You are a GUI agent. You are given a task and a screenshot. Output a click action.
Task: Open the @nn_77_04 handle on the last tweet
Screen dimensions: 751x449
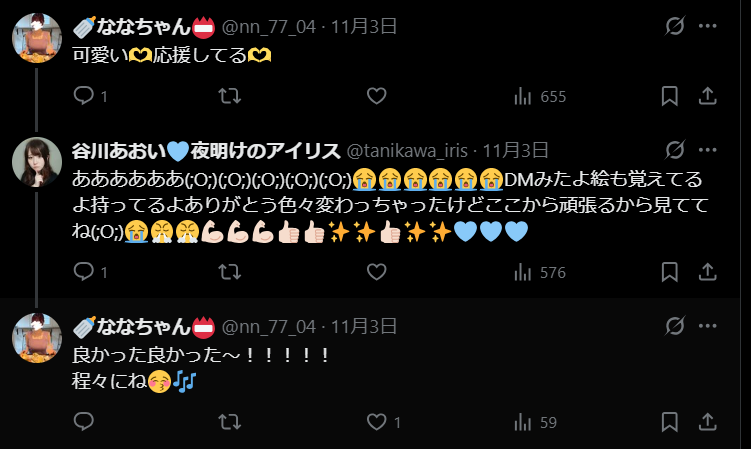coord(269,327)
